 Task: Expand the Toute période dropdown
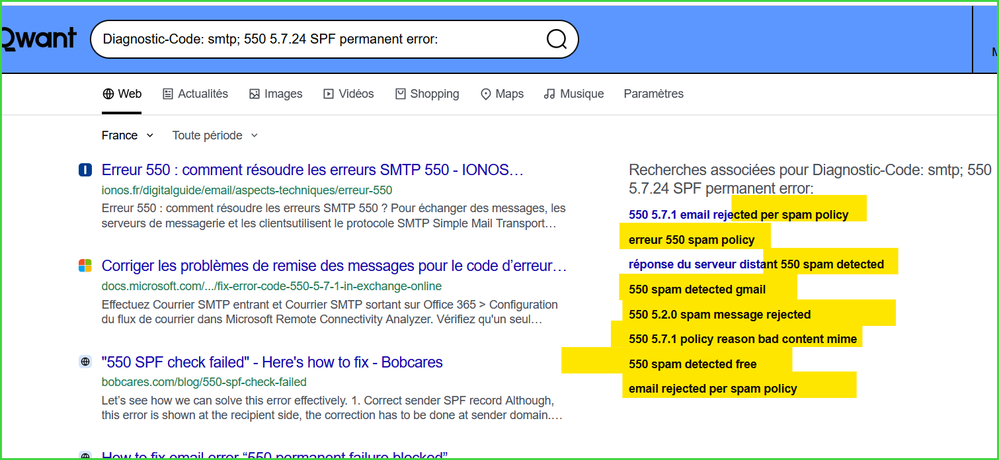(x=215, y=135)
